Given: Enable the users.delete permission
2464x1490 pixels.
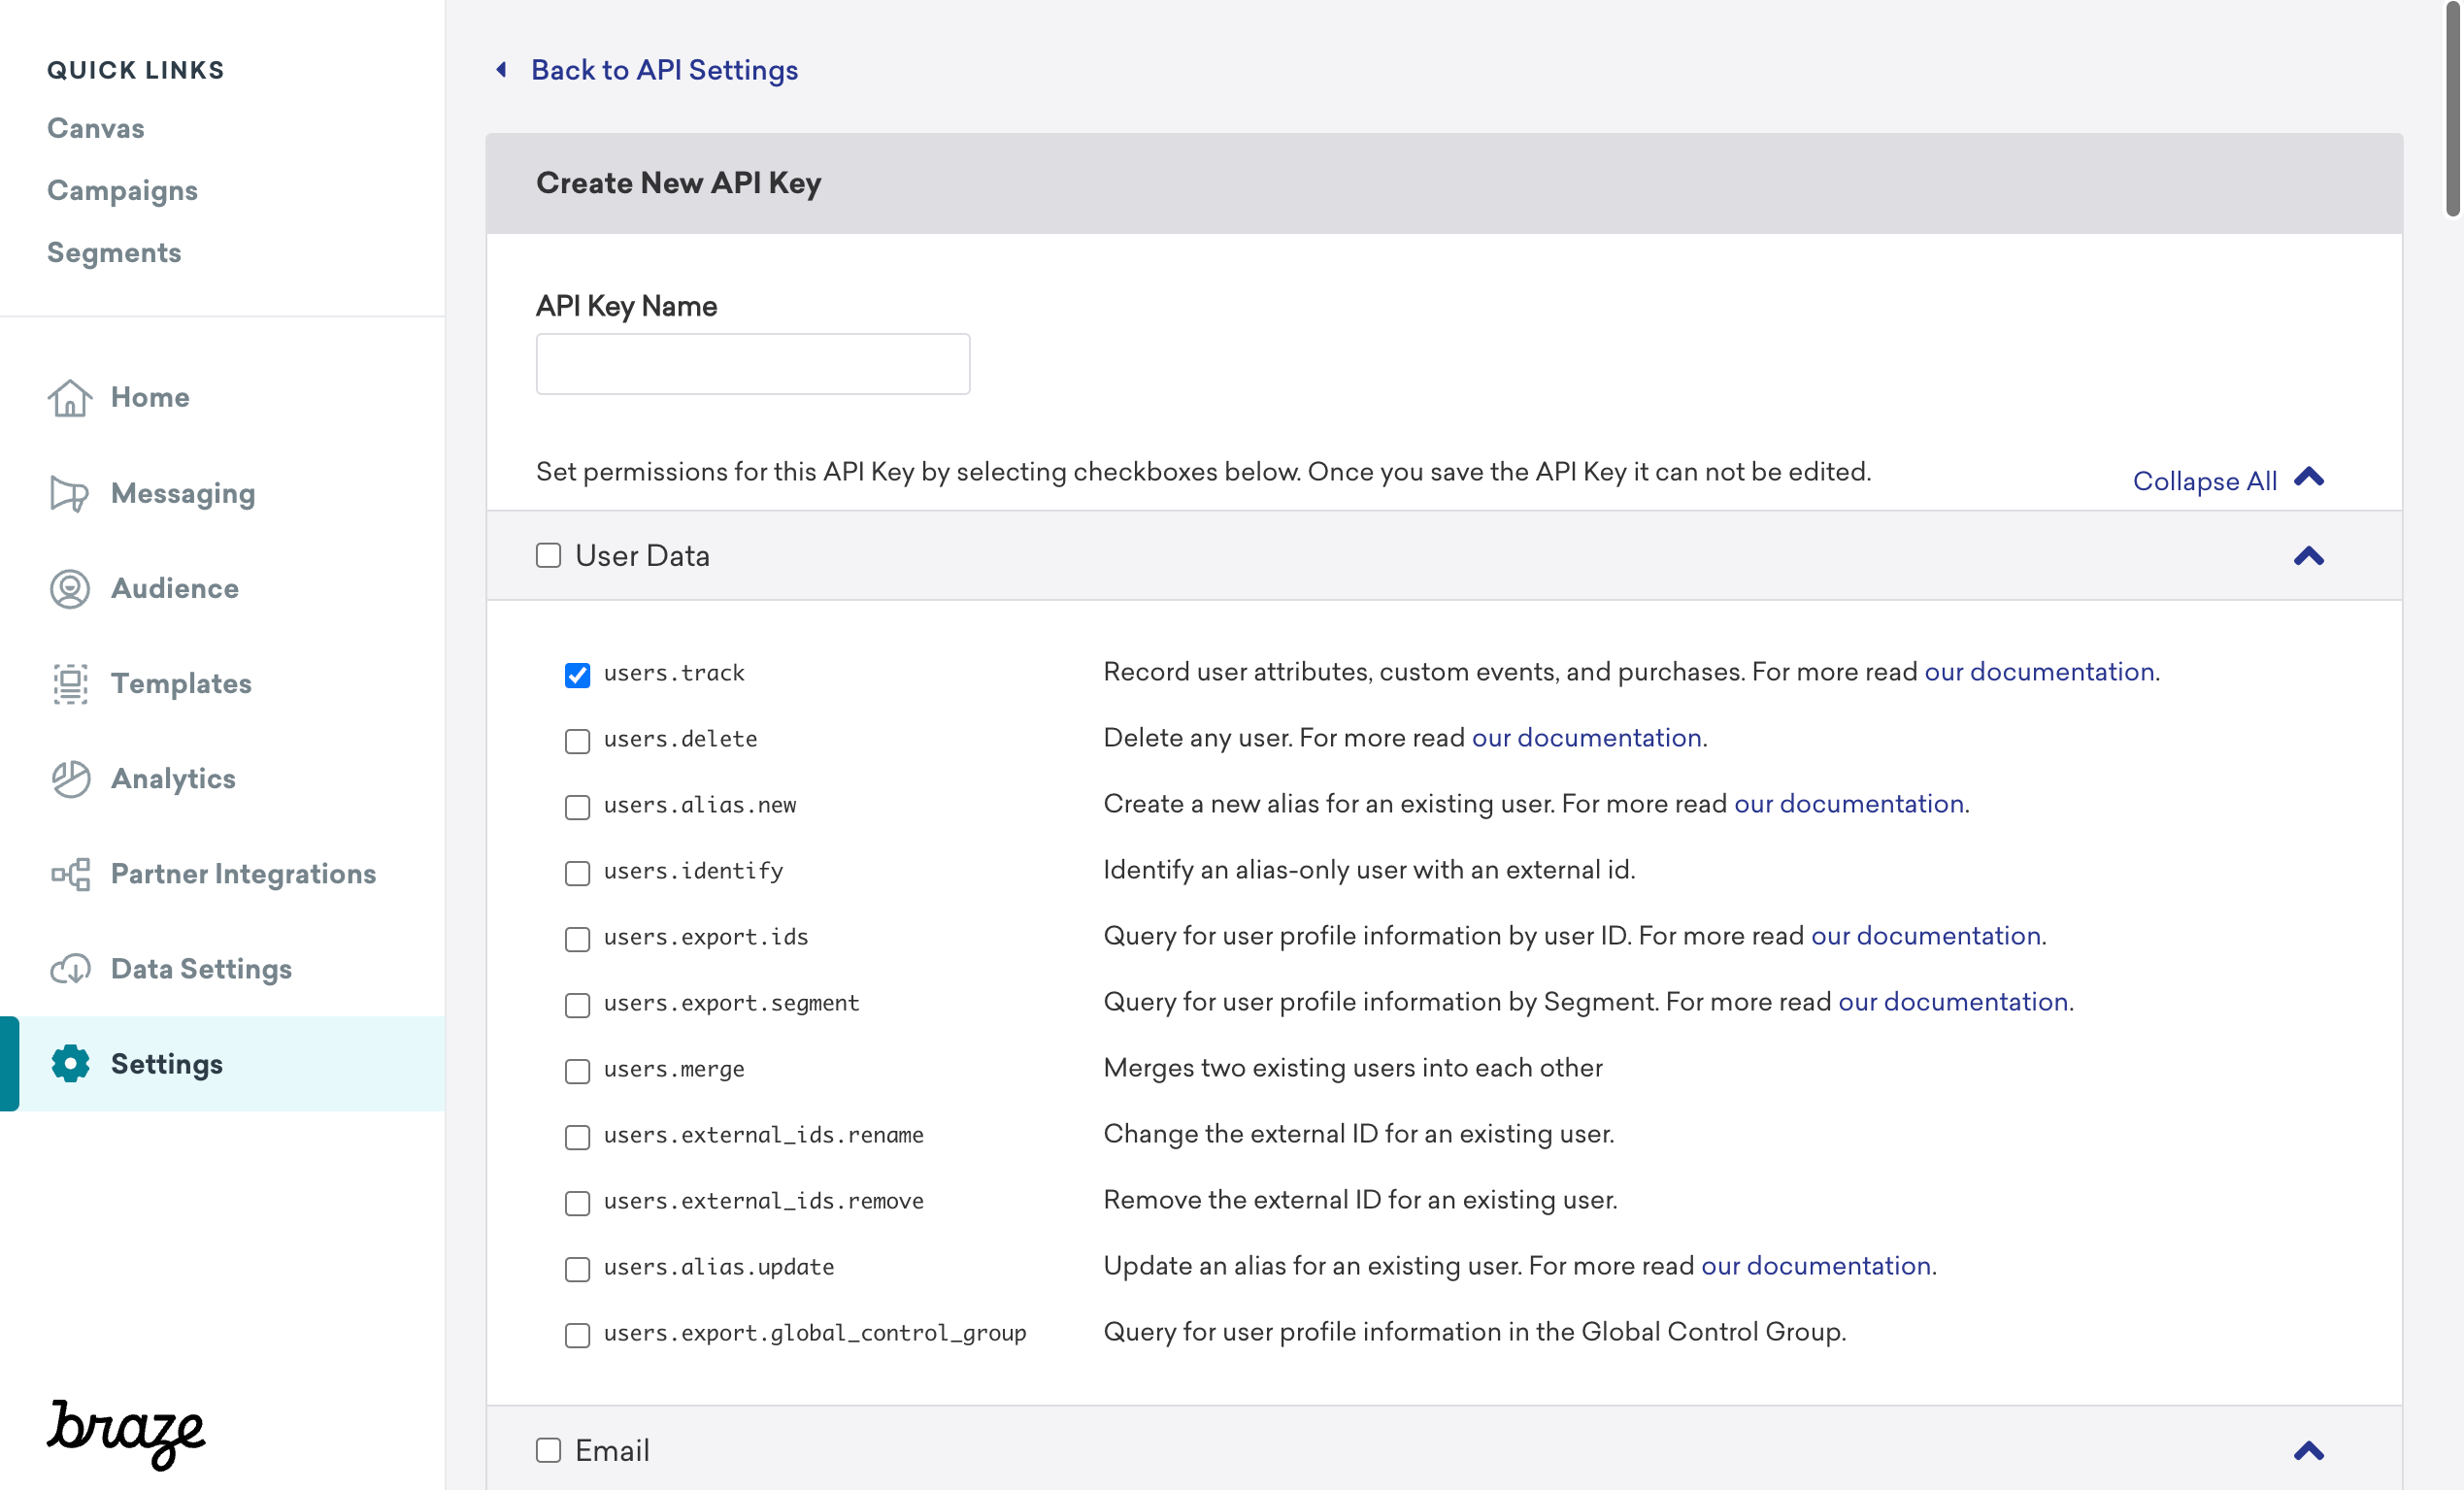Looking at the screenshot, I should [x=577, y=741].
